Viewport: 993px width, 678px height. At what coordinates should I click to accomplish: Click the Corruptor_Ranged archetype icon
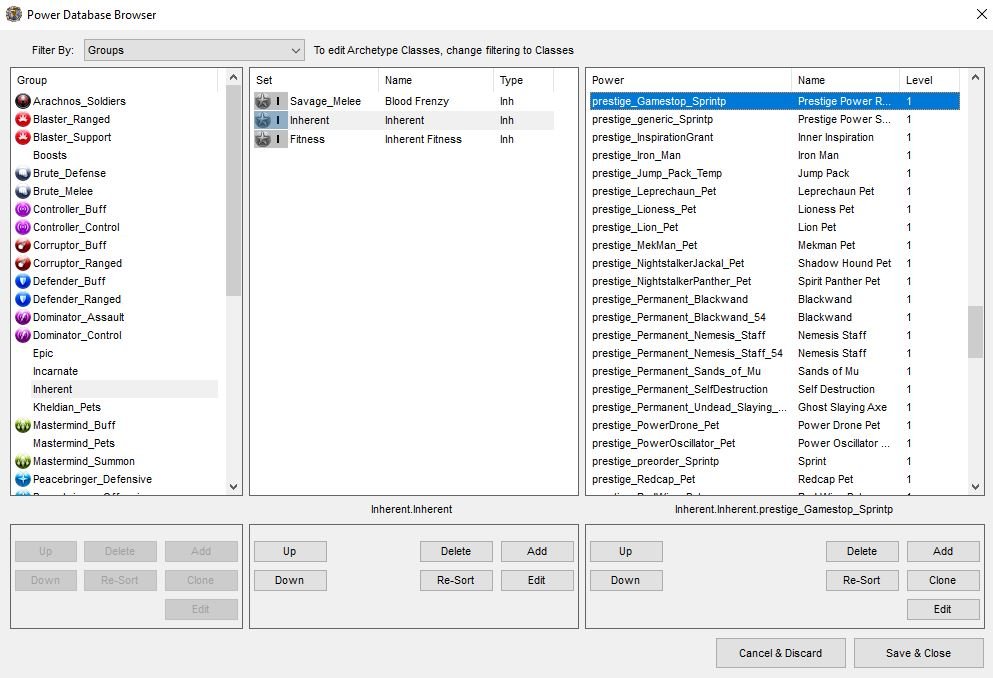point(22,263)
